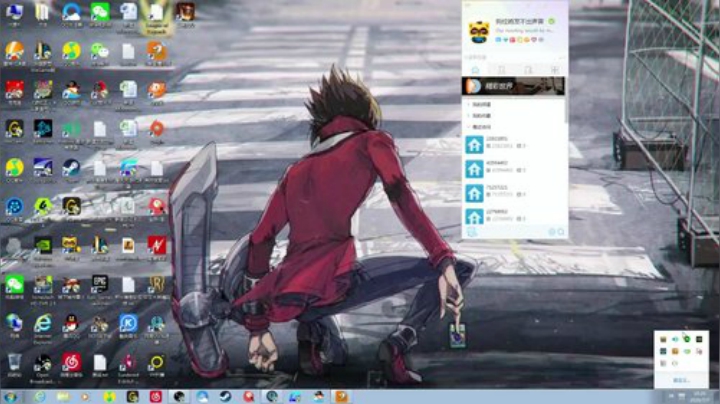Viewport: 720px width, 404px height.
Task: Select the highlighted League of Legends desktop file
Action: (157, 18)
